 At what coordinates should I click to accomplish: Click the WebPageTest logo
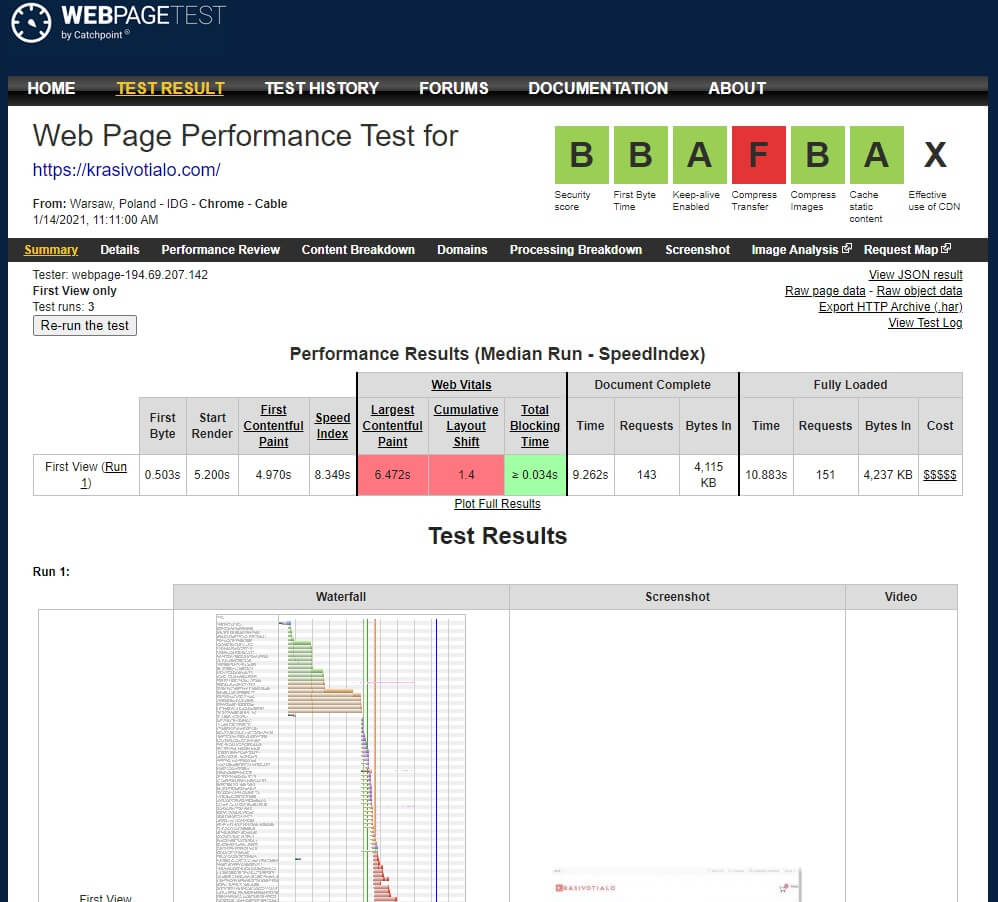(x=118, y=23)
